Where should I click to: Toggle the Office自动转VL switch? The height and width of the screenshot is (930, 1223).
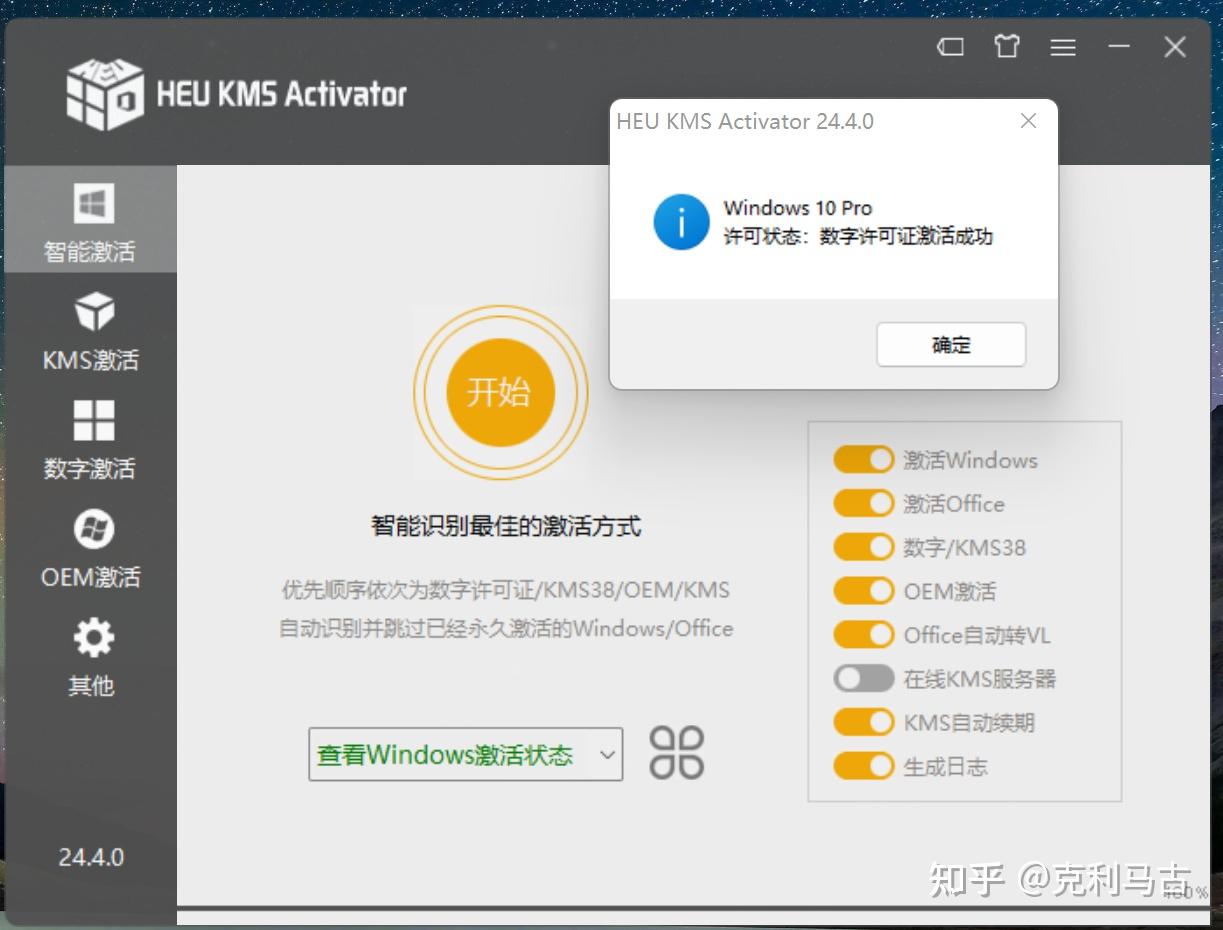click(x=863, y=635)
